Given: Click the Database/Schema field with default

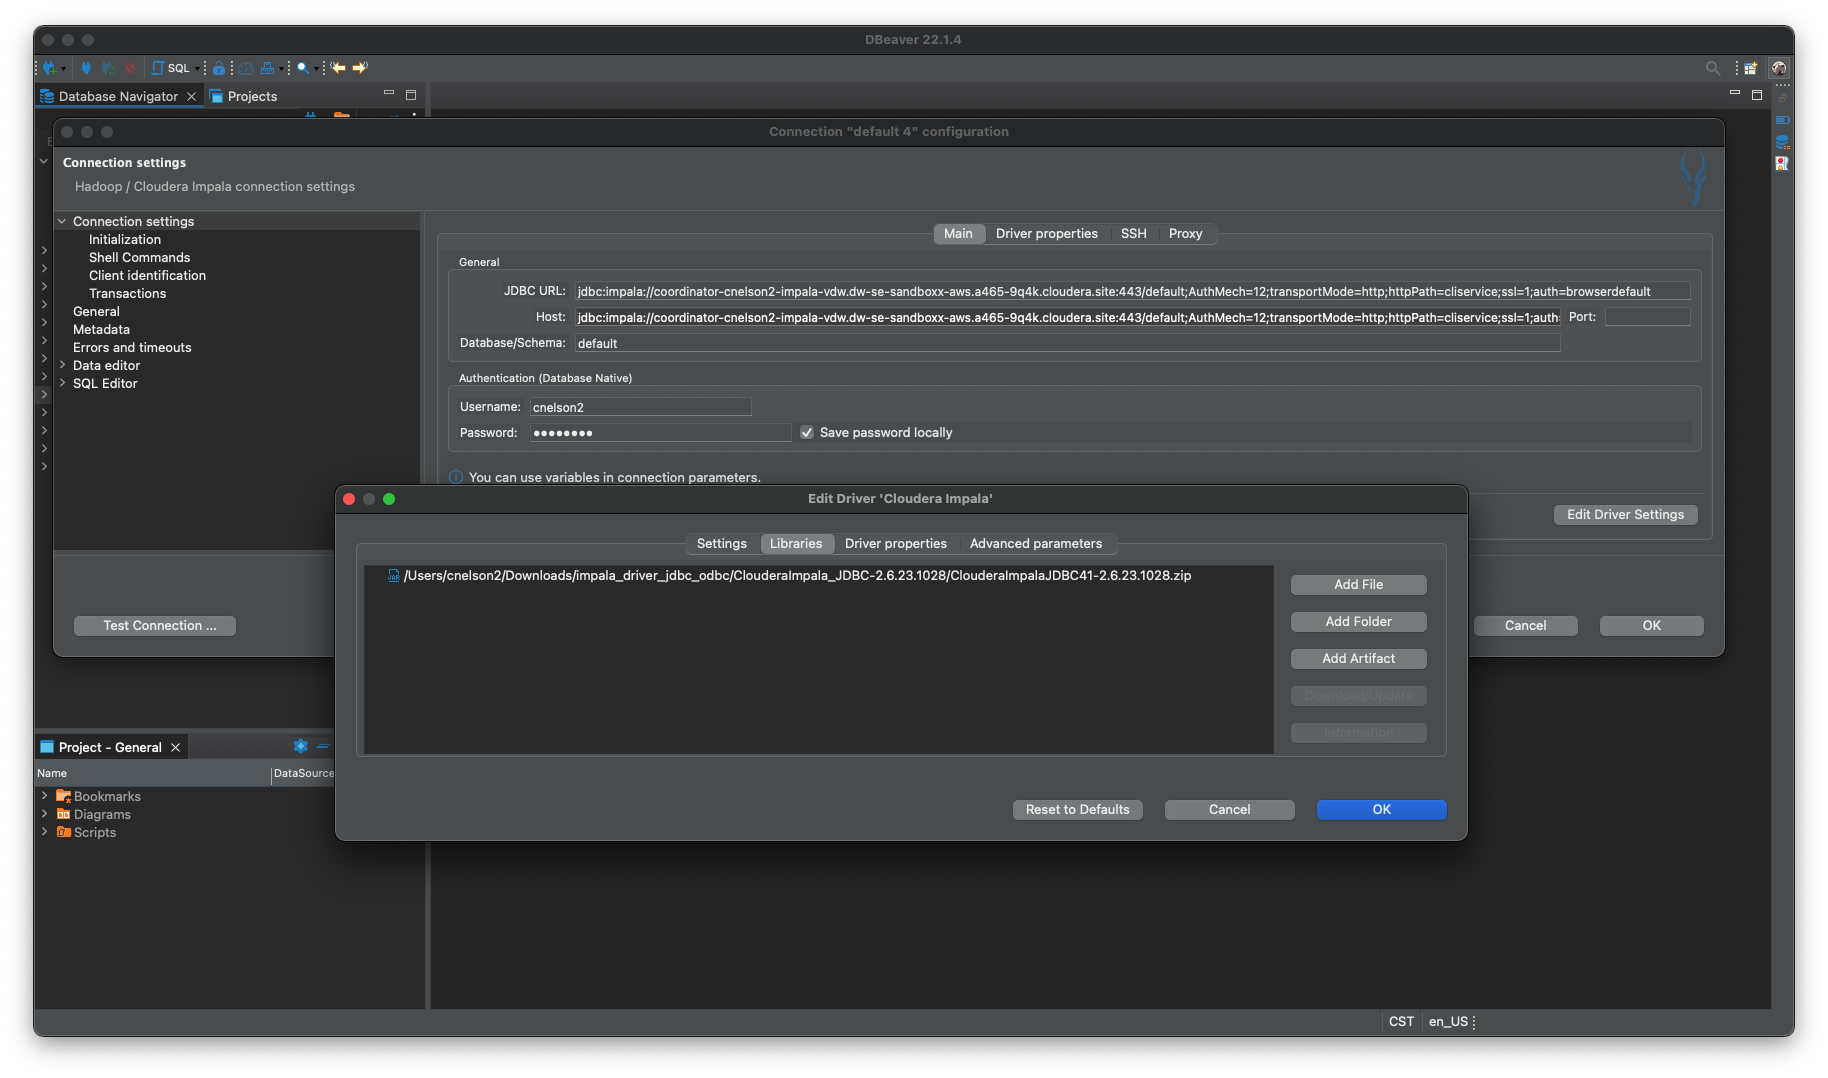Looking at the screenshot, I should (1067, 343).
